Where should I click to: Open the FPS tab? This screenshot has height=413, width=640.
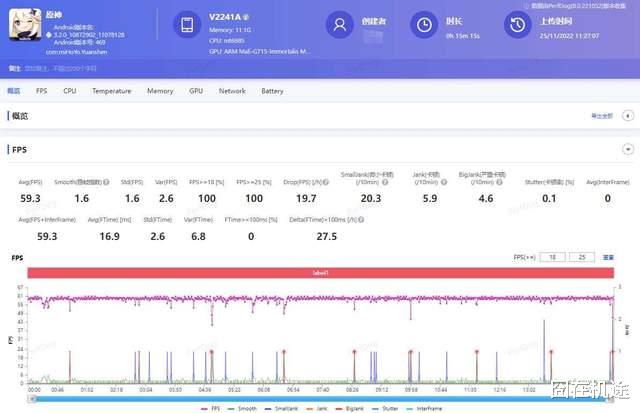point(42,91)
